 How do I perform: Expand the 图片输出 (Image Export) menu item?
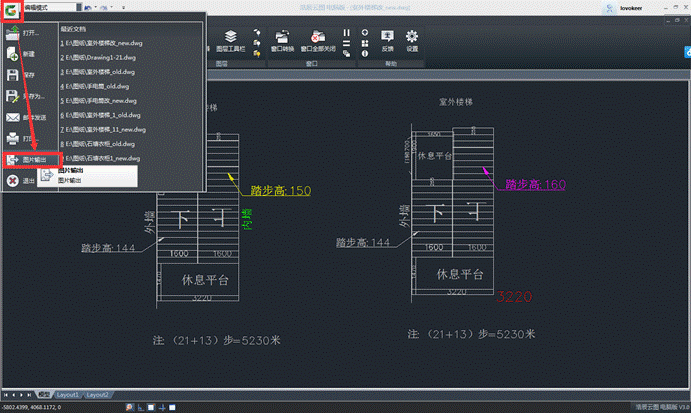coord(30,160)
